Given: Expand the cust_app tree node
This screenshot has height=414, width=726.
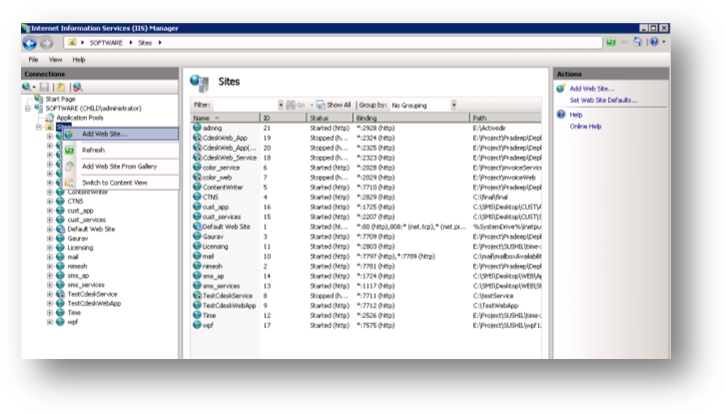Looking at the screenshot, I should (x=50, y=210).
